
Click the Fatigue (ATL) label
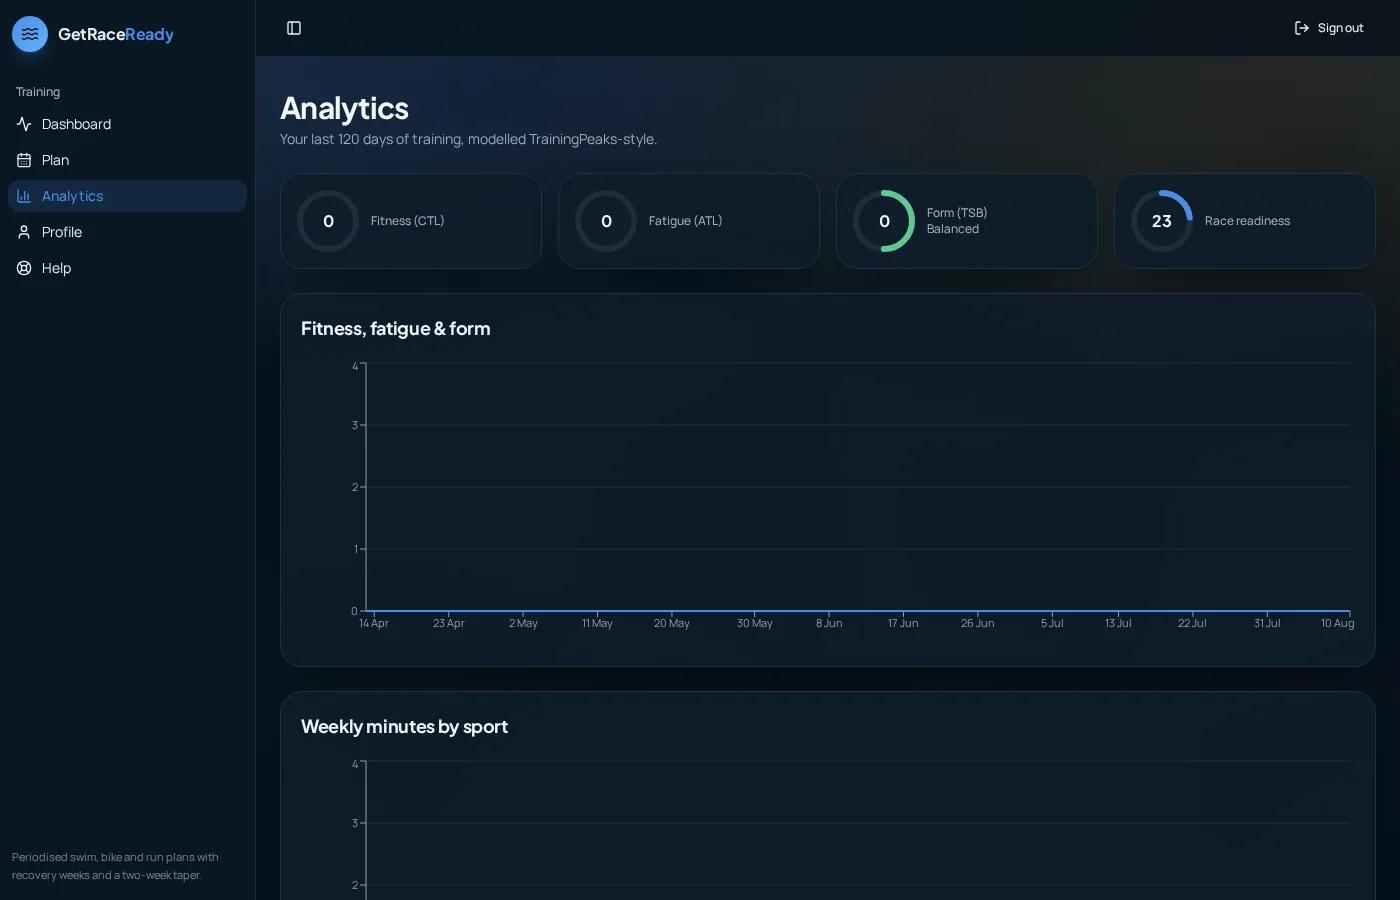click(685, 221)
